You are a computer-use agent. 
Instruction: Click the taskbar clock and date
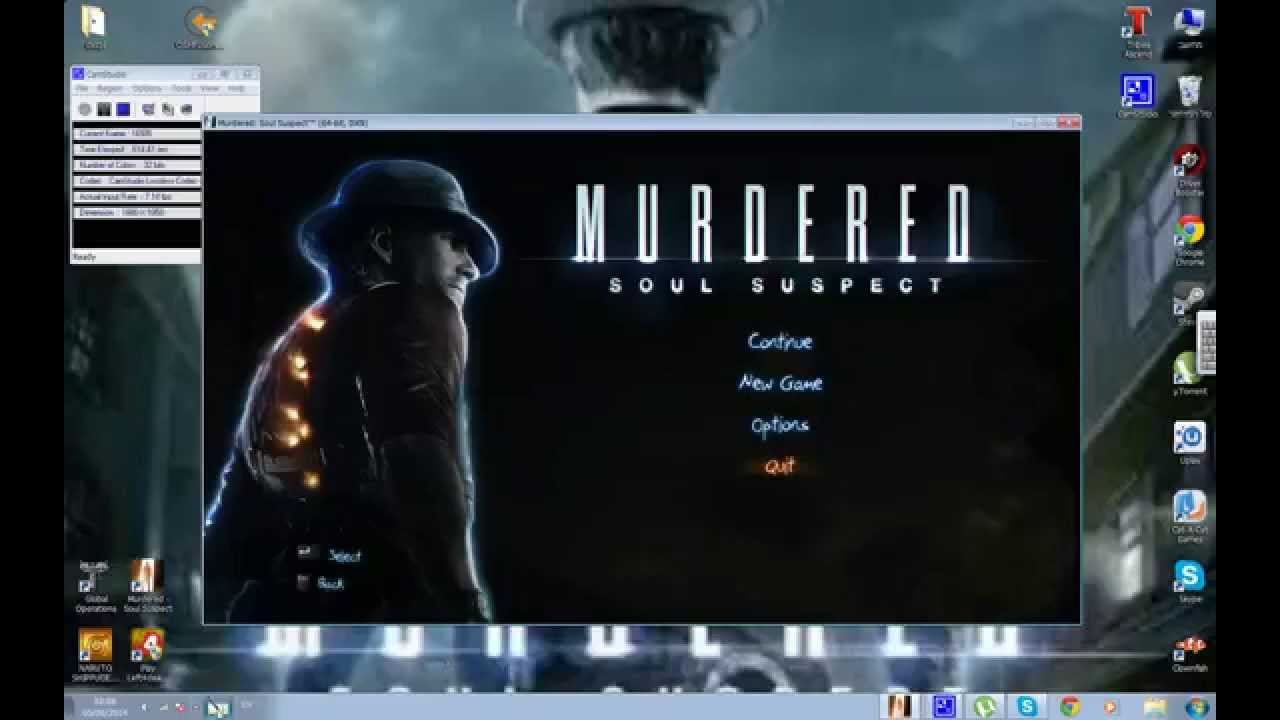tap(103, 707)
